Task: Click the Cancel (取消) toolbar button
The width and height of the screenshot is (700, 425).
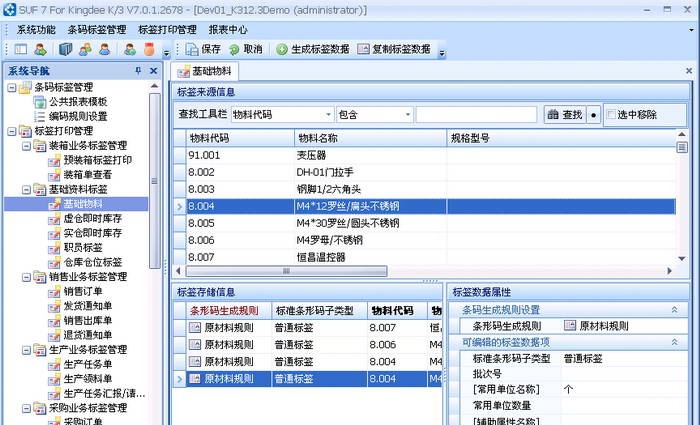Action: pos(245,50)
